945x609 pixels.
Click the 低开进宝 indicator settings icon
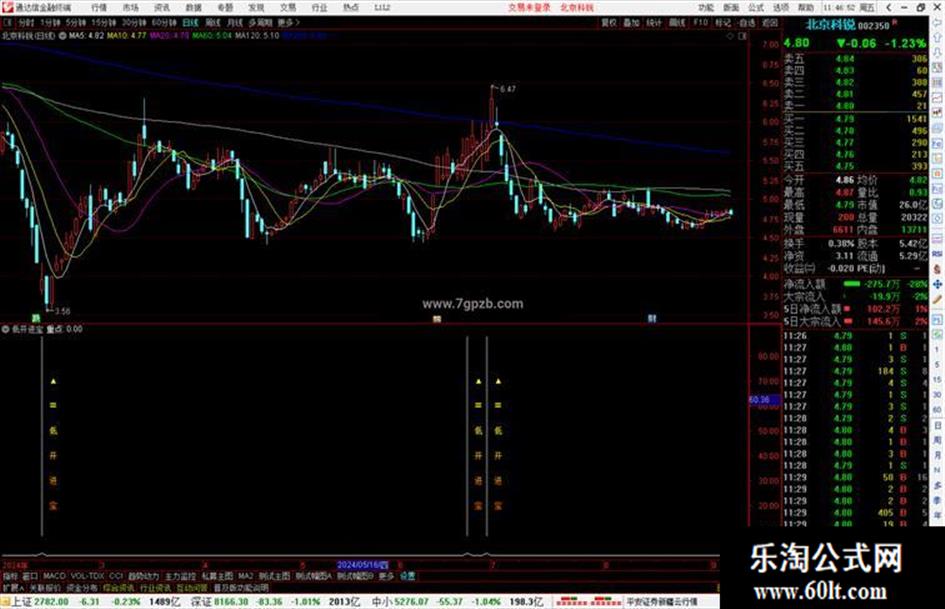[6, 329]
